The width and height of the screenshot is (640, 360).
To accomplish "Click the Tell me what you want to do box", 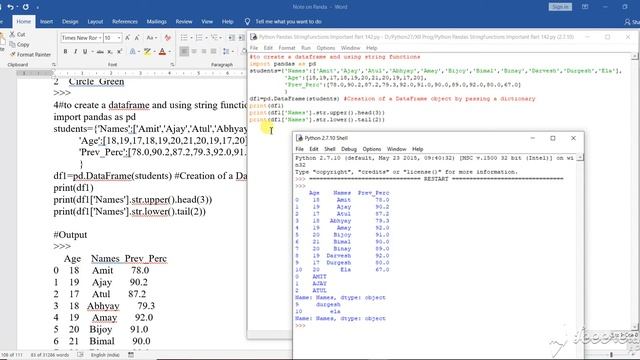I will pos(288,22).
